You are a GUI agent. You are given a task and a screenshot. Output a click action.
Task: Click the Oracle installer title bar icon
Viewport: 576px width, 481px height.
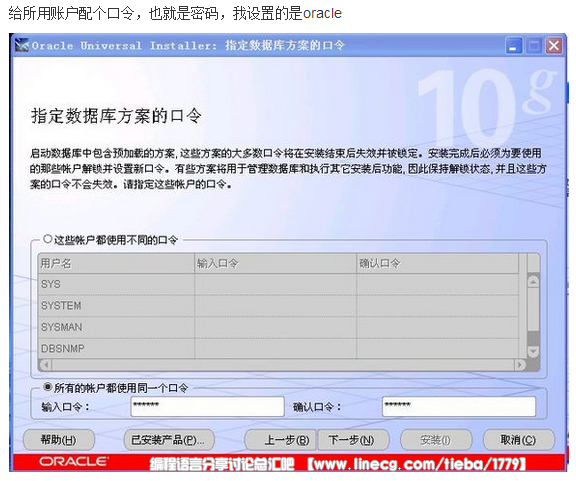coord(22,45)
